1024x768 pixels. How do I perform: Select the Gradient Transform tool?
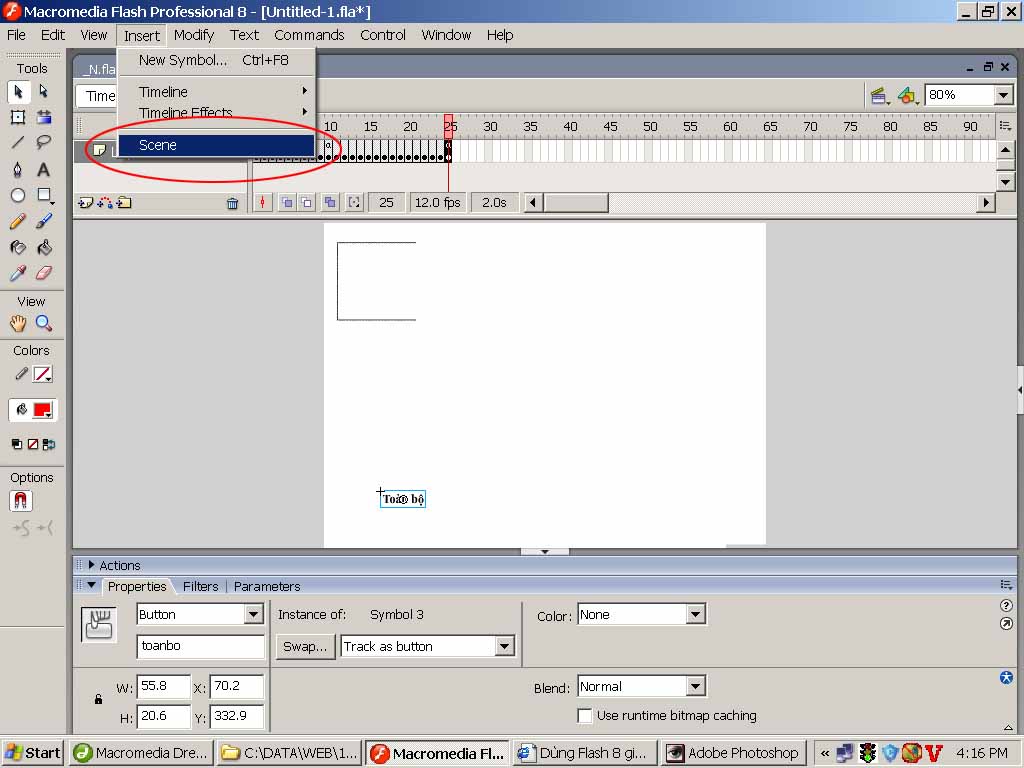[44, 118]
